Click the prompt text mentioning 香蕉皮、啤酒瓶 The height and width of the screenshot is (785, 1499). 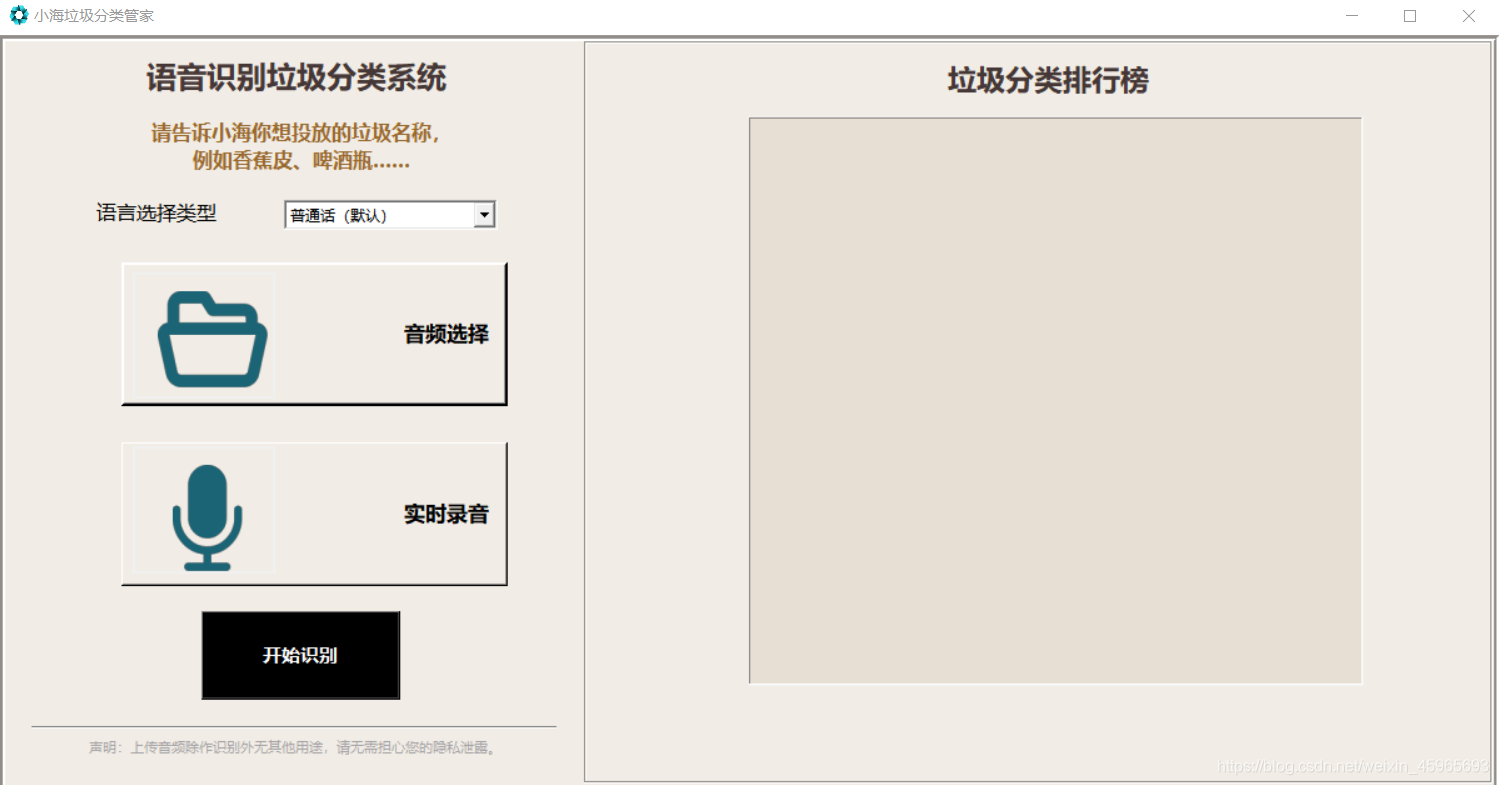pos(301,161)
